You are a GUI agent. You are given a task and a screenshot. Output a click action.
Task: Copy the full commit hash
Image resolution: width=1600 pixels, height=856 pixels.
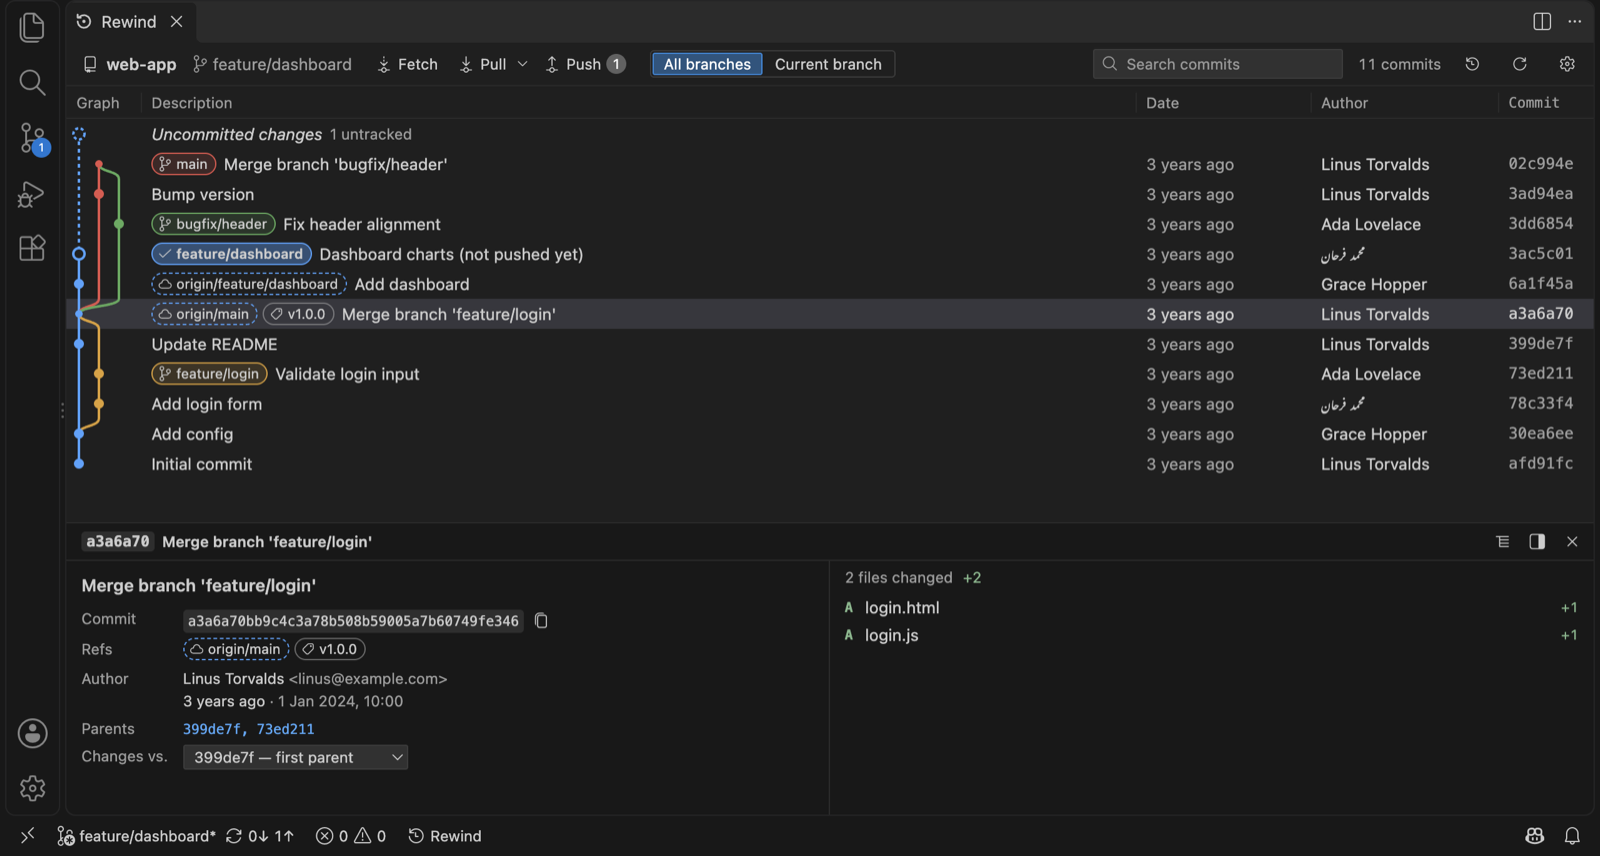(541, 621)
